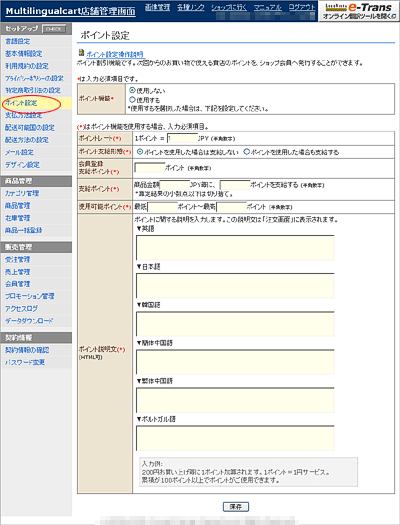400x525 pixels.
Task: Click the 最低 usable points input
Action: 162,207
